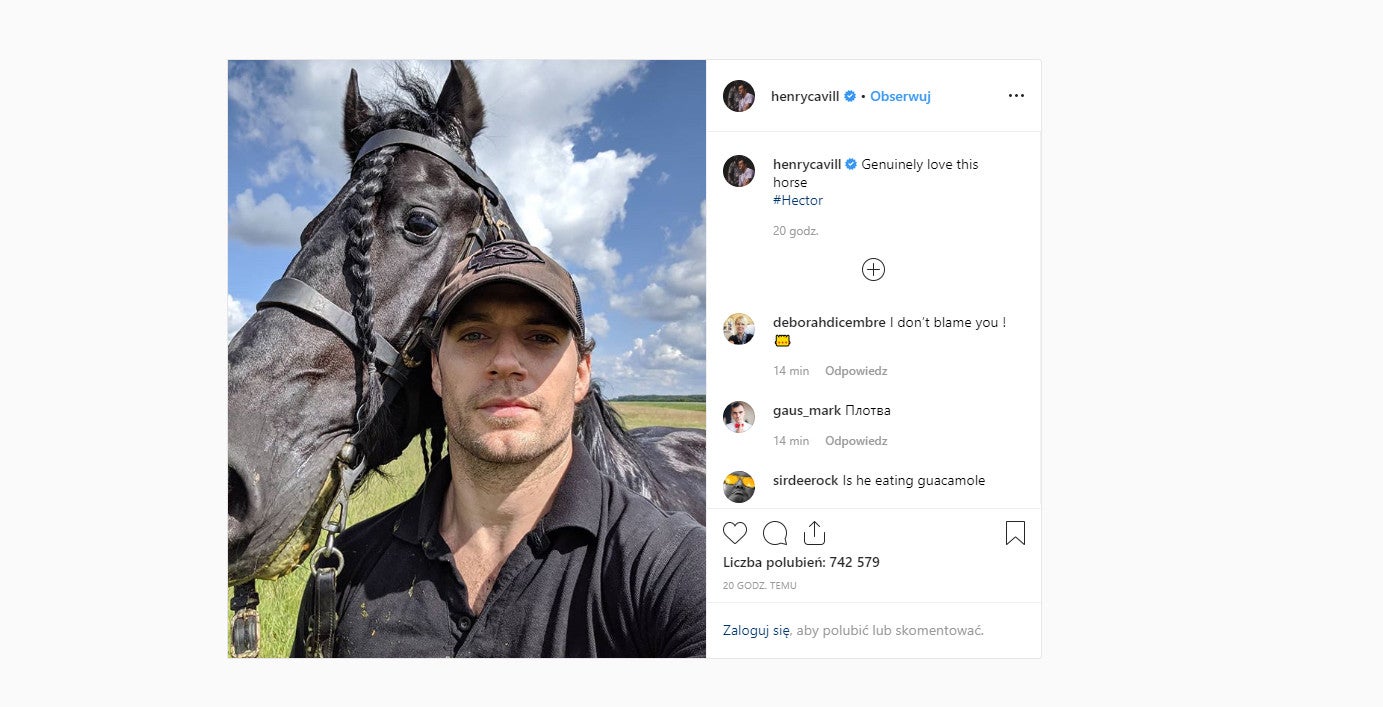Reply to gaus_mark's comment via Odpowiedz
The image size is (1383, 707).
coord(856,441)
